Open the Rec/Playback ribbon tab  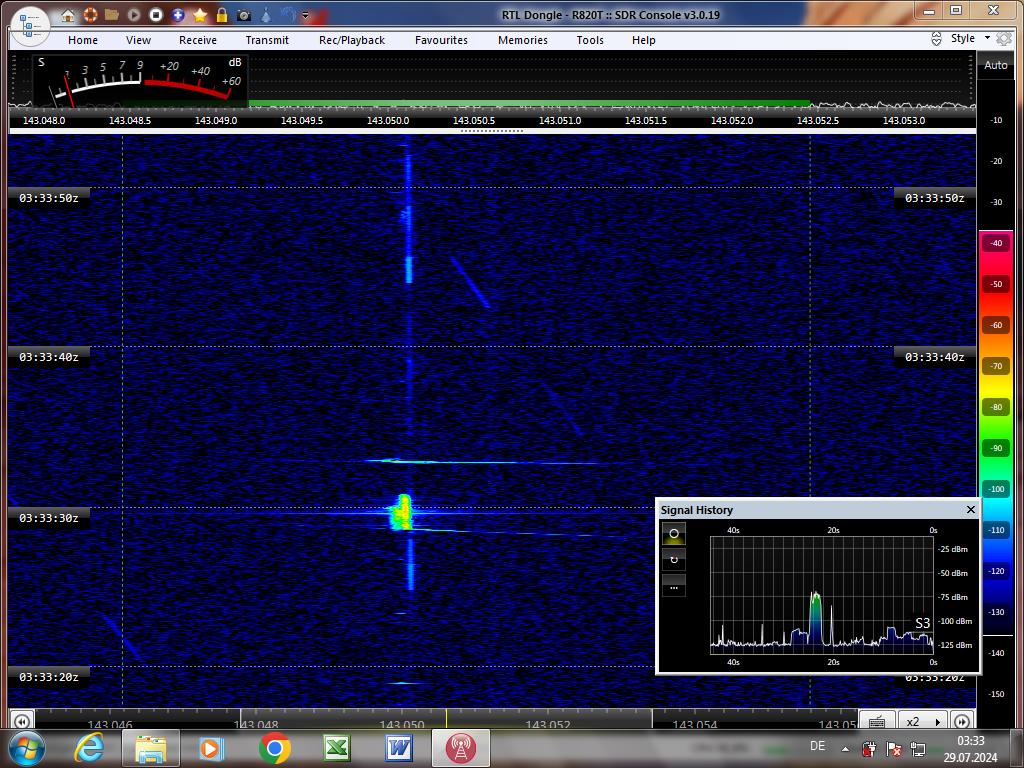tap(352, 40)
